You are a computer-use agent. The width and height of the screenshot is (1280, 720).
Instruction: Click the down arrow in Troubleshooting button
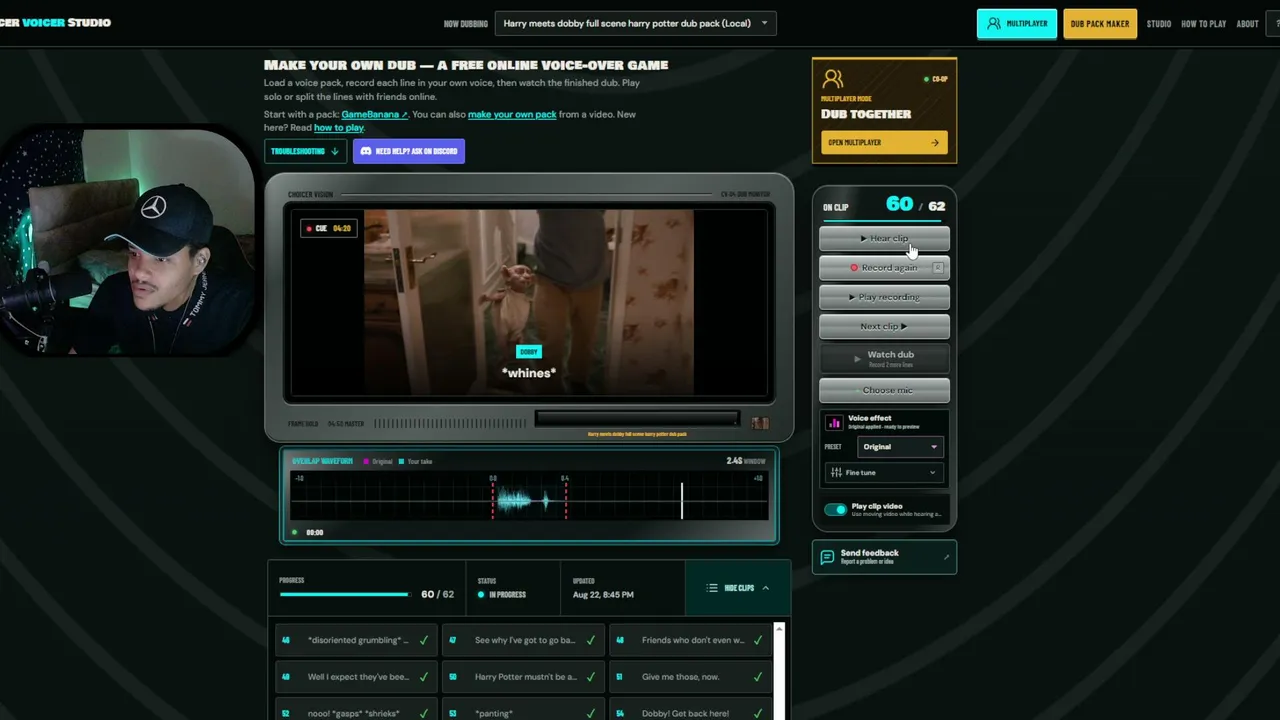pyautogui.click(x=334, y=151)
